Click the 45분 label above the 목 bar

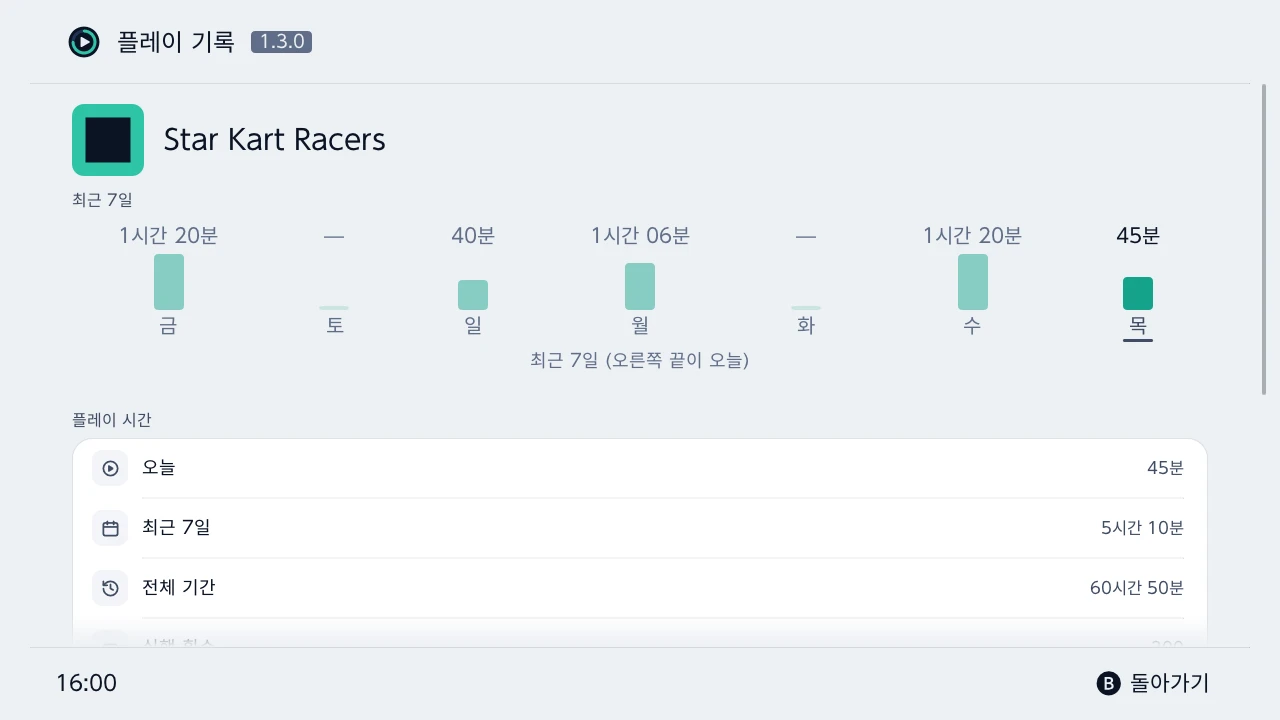pos(1138,236)
